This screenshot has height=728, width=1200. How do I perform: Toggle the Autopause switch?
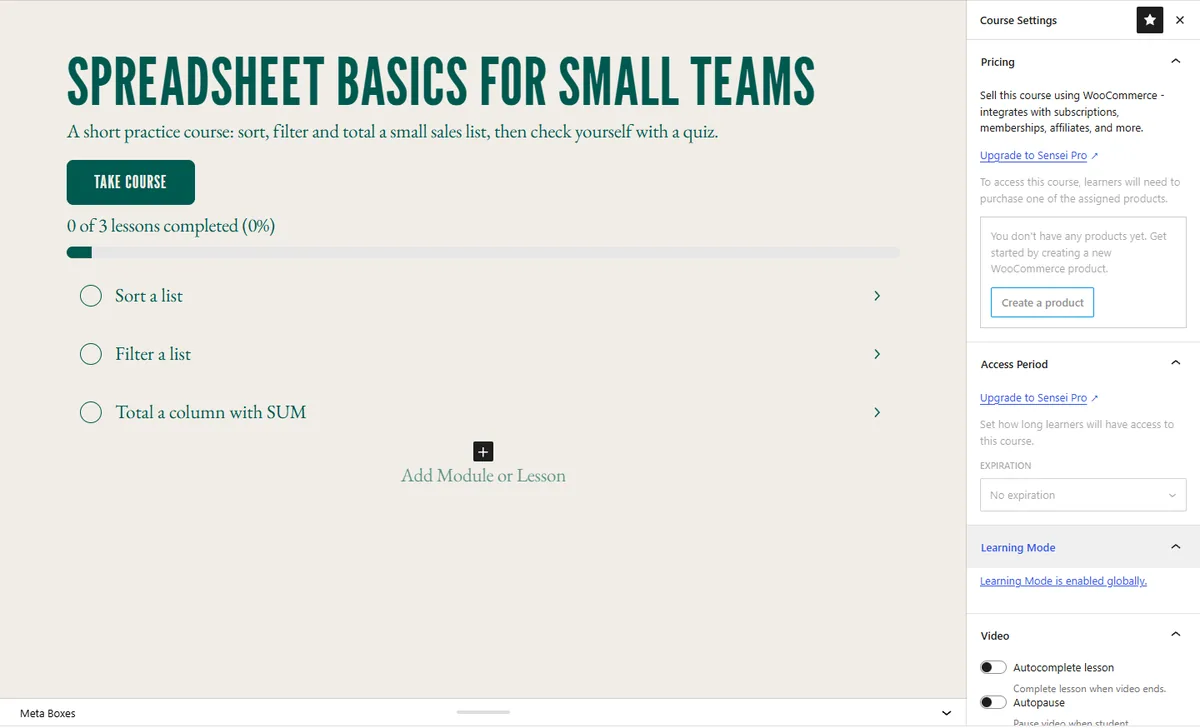[x=993, y=702]
